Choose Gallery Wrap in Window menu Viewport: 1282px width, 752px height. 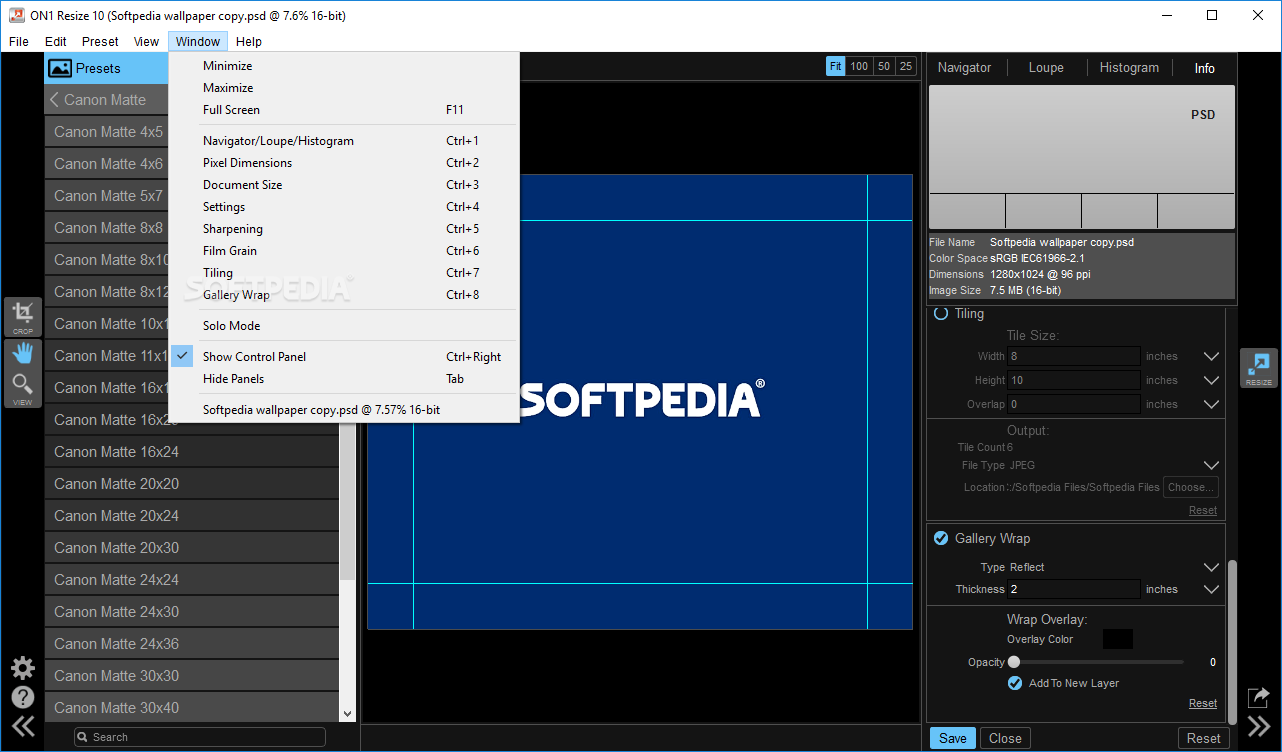pyautogui.click(x=344, y=295)
